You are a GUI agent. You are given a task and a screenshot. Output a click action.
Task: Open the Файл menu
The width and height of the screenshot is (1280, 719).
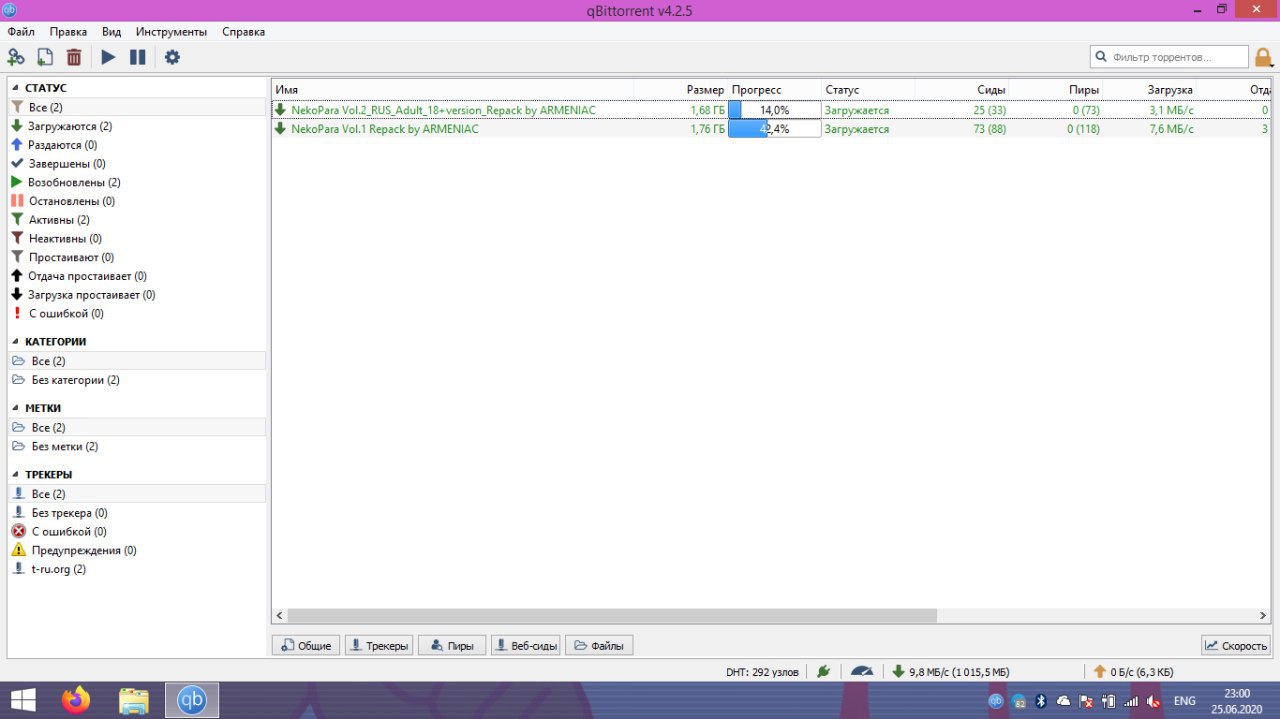(x=21, y=32)
